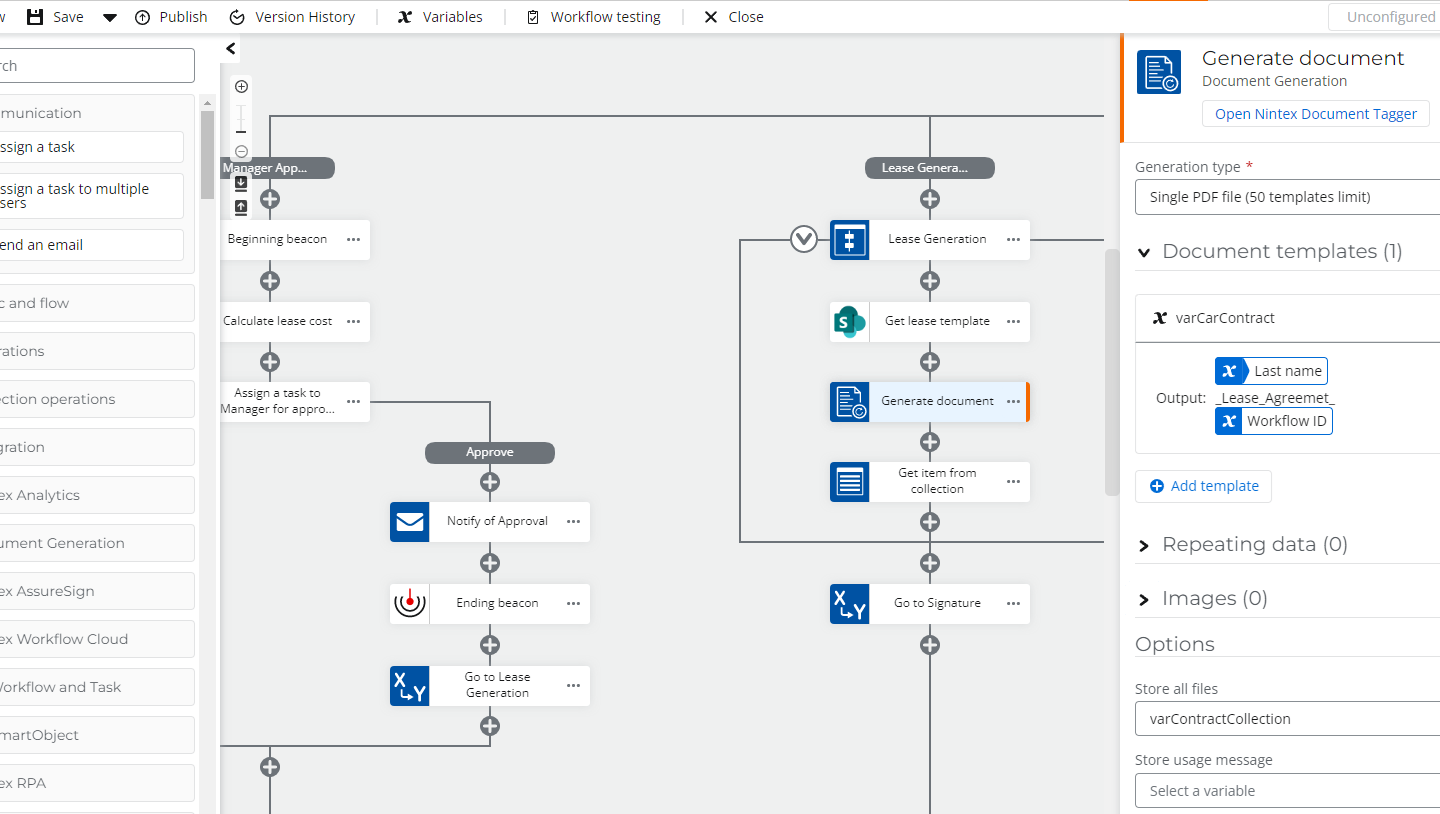Expand the Logic and flow category
The image size is (1440, 814).
(x=97, y=303)
